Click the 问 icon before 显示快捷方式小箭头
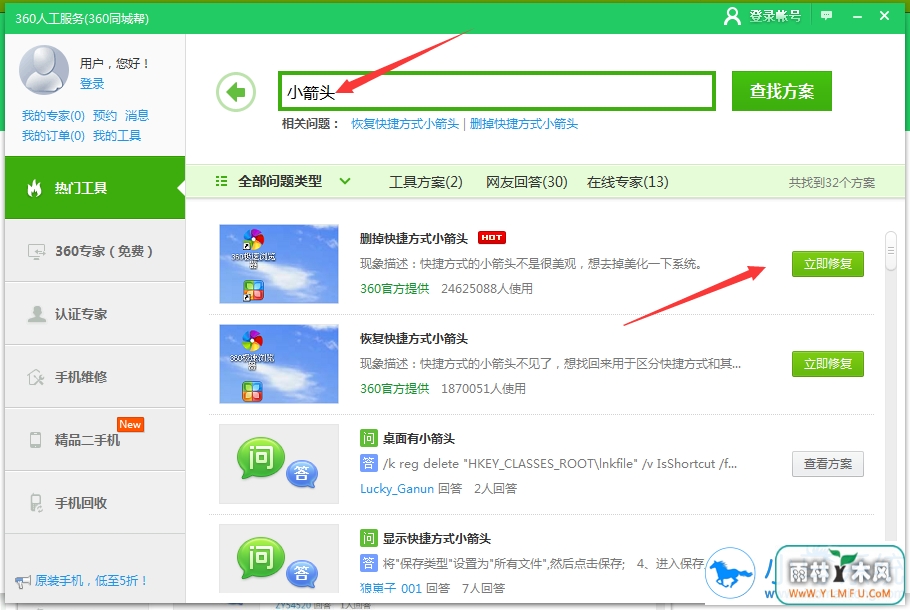Screen dimensions: 910x610 tap(369, 538)
